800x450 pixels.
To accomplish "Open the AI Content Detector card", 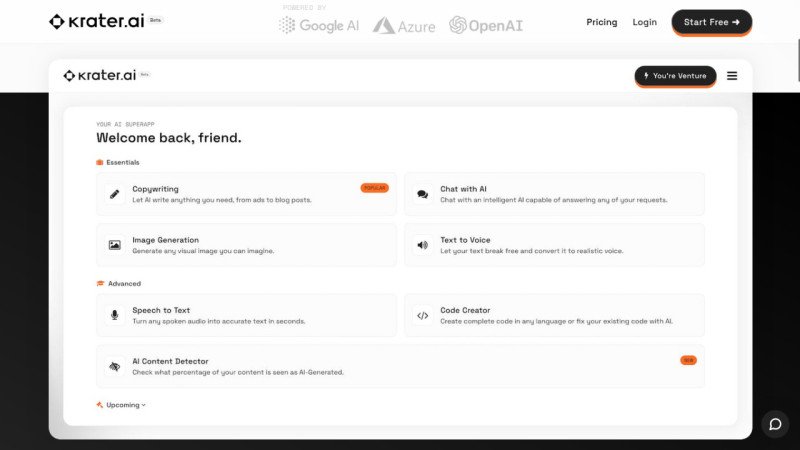I will pyautogui.click(x=400, y=367).
